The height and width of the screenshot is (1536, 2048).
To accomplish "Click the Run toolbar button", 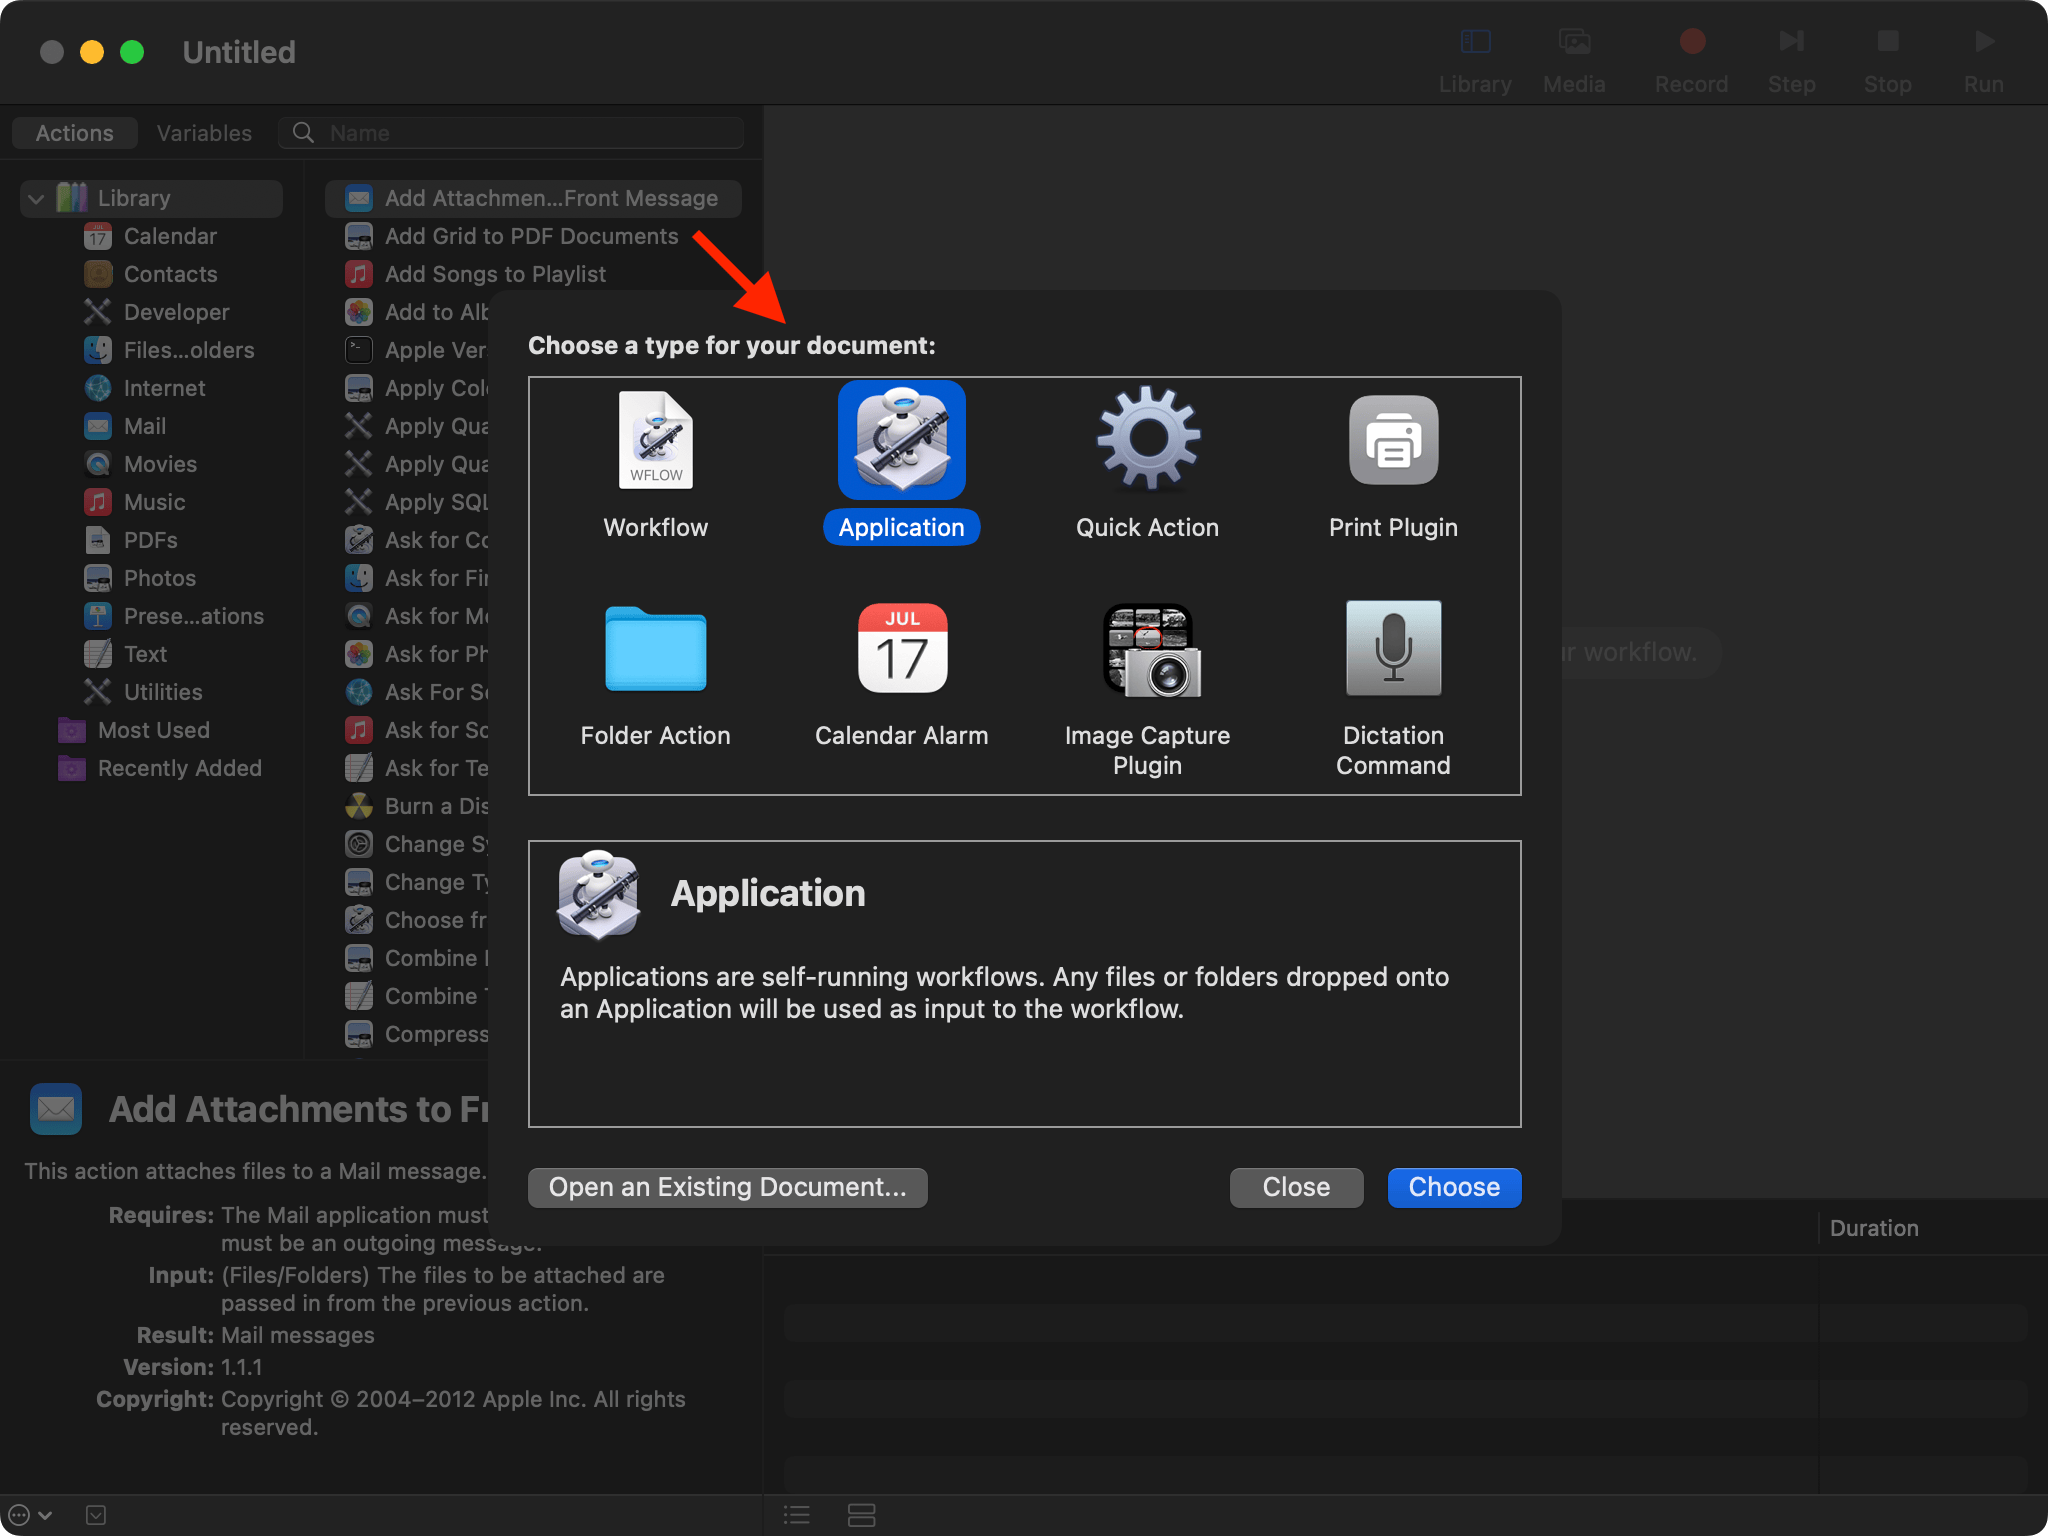I will (x=1983, y=60).
